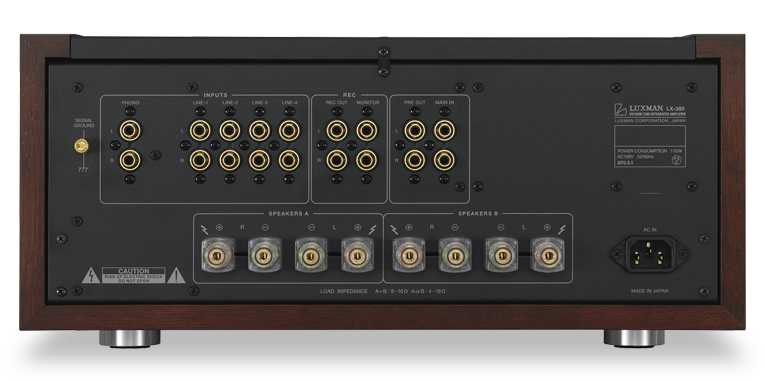
Task: Click the LINE-3 label text
Action: [x=260, y=103]
